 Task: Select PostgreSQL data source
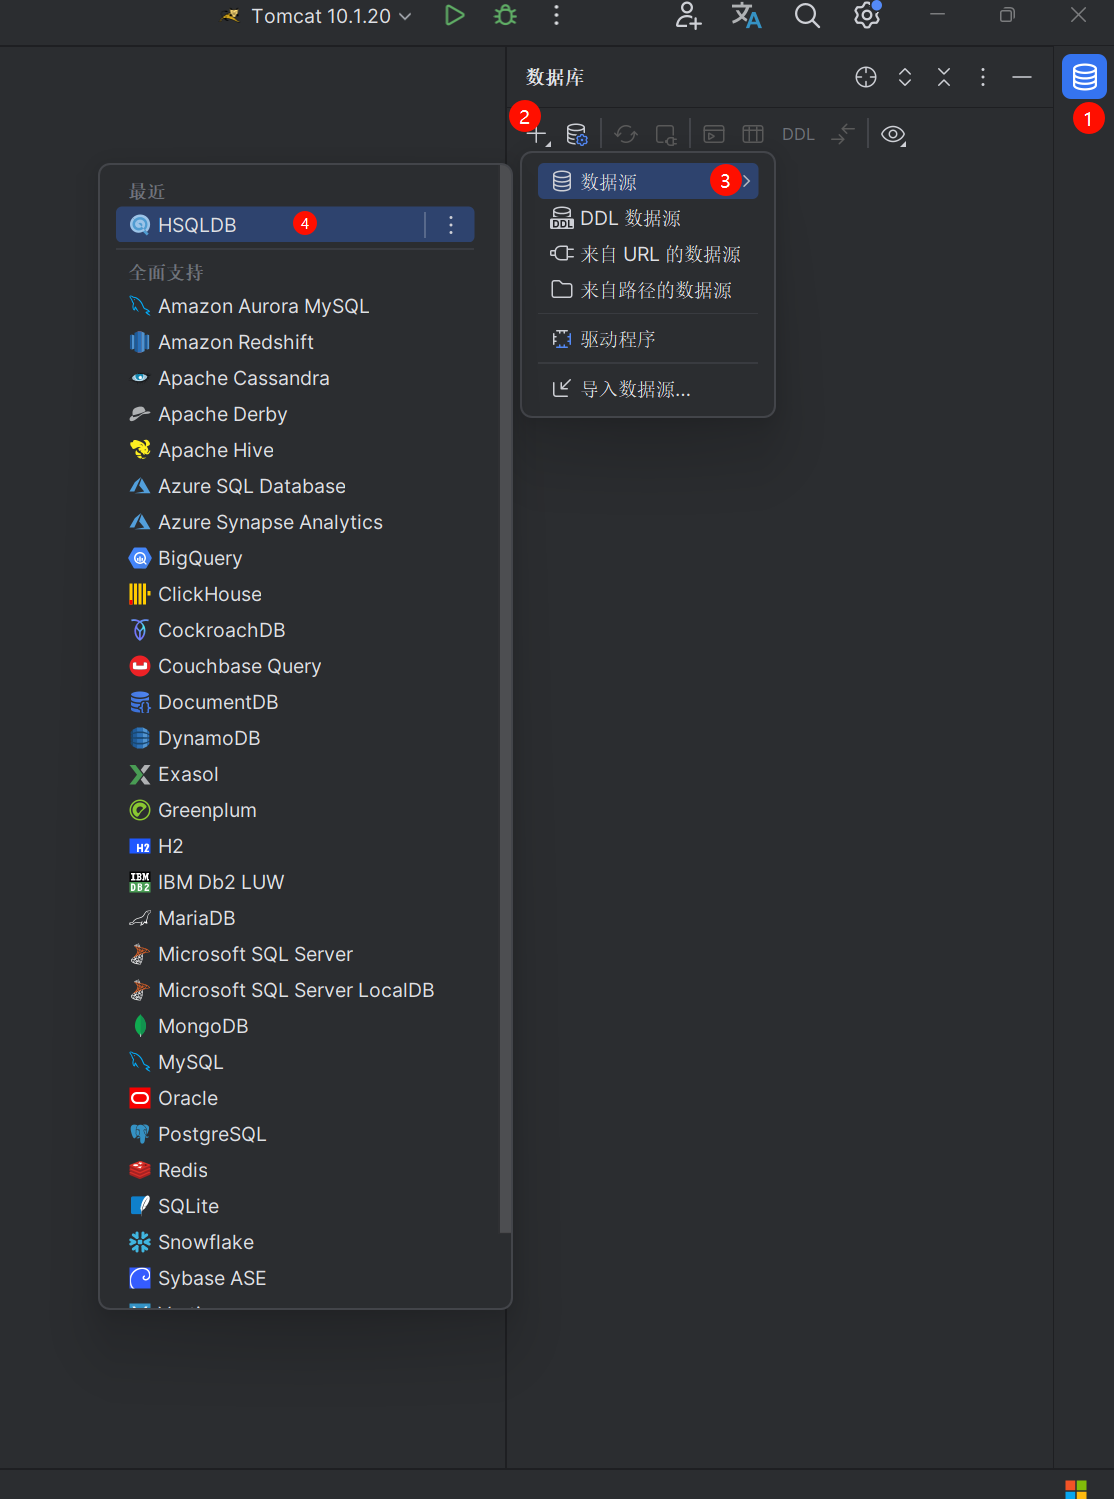pyautogui.click(x=295, y=1134)
